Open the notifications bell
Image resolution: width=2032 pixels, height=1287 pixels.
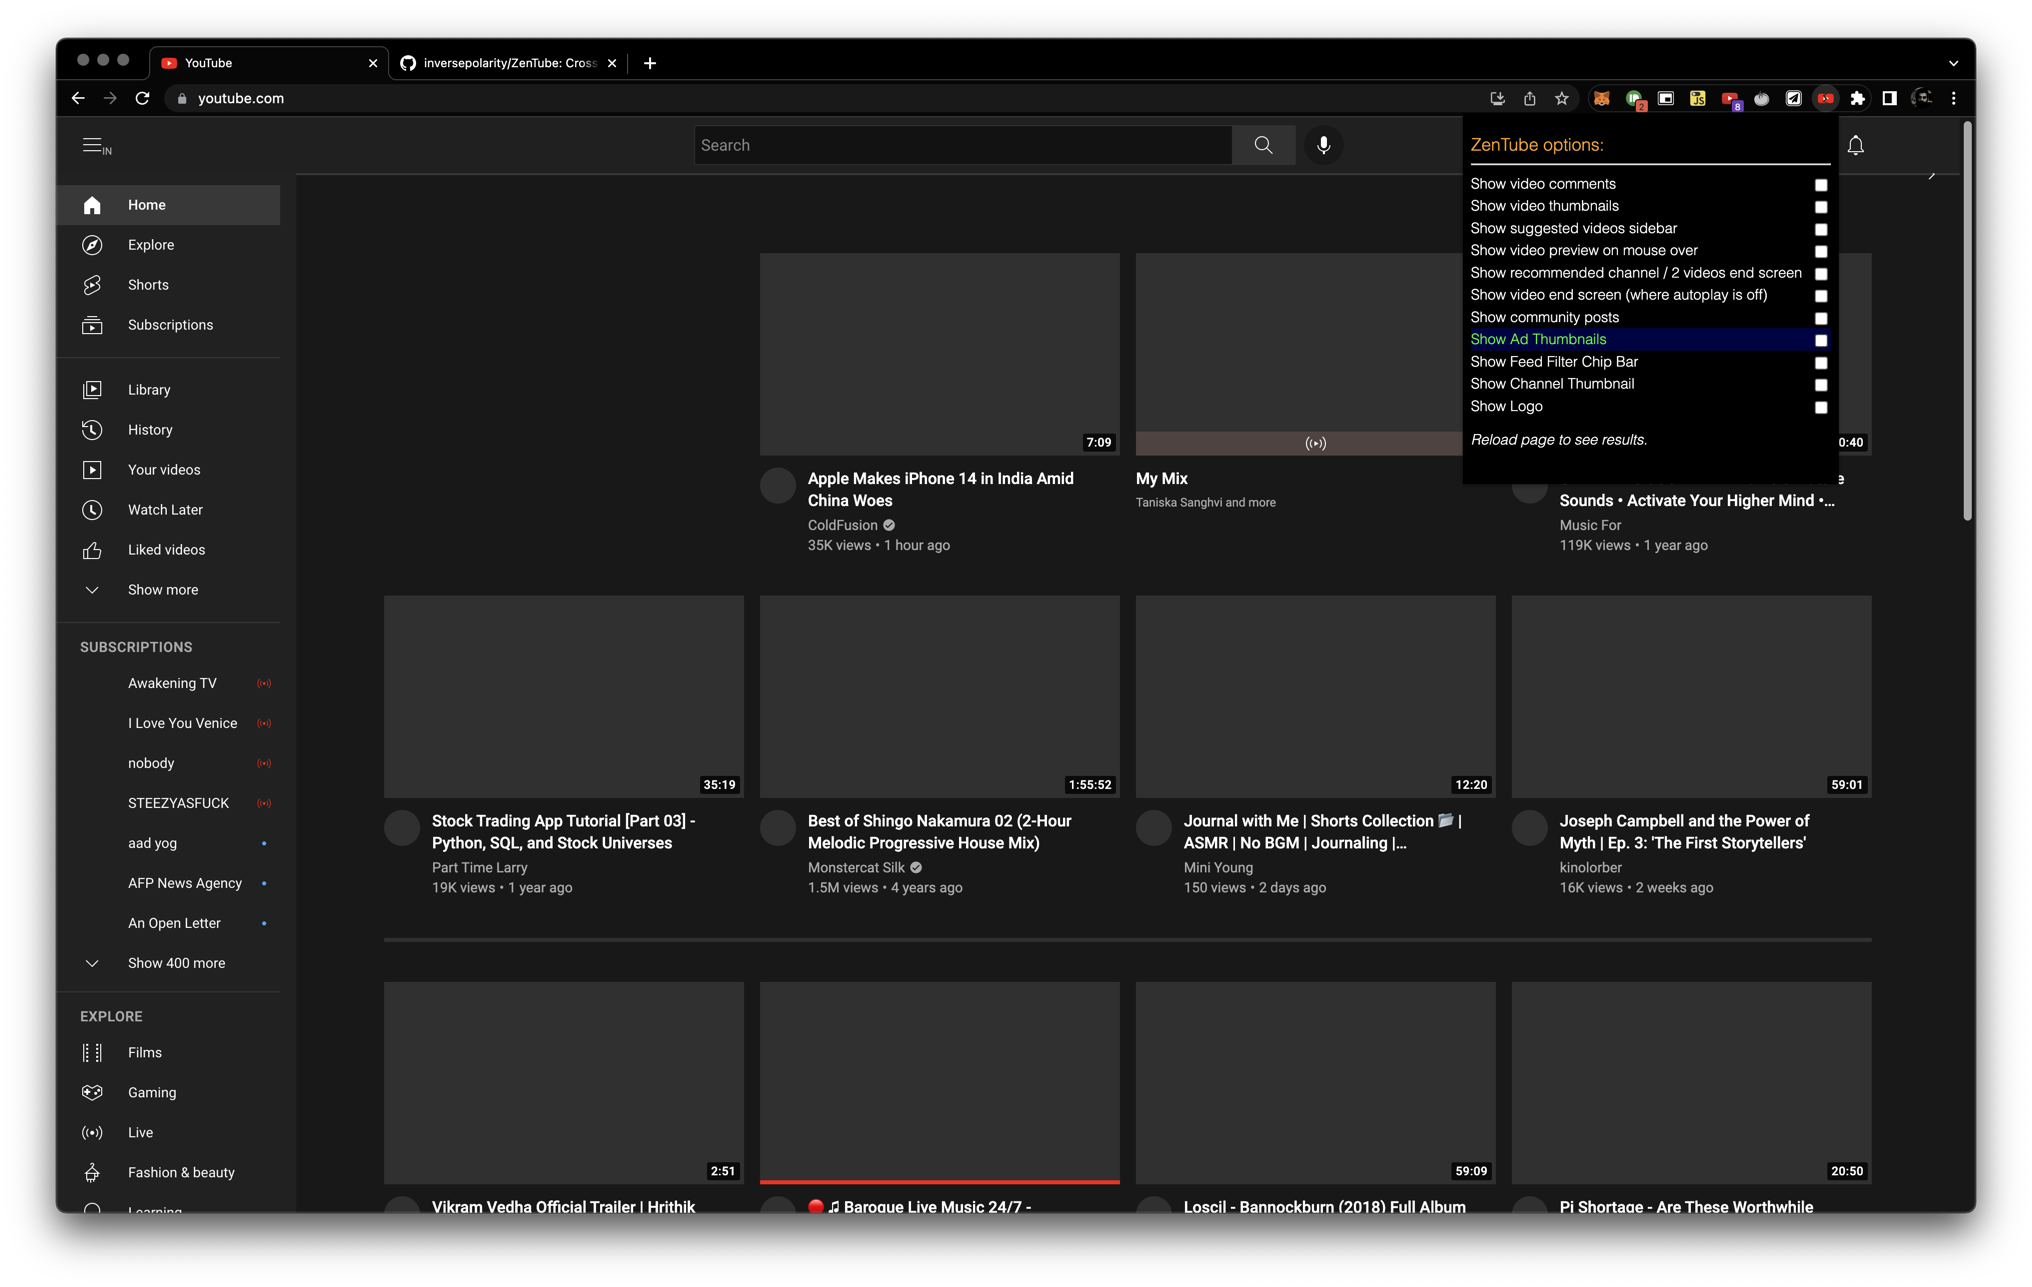click(x=1855, y=145)
